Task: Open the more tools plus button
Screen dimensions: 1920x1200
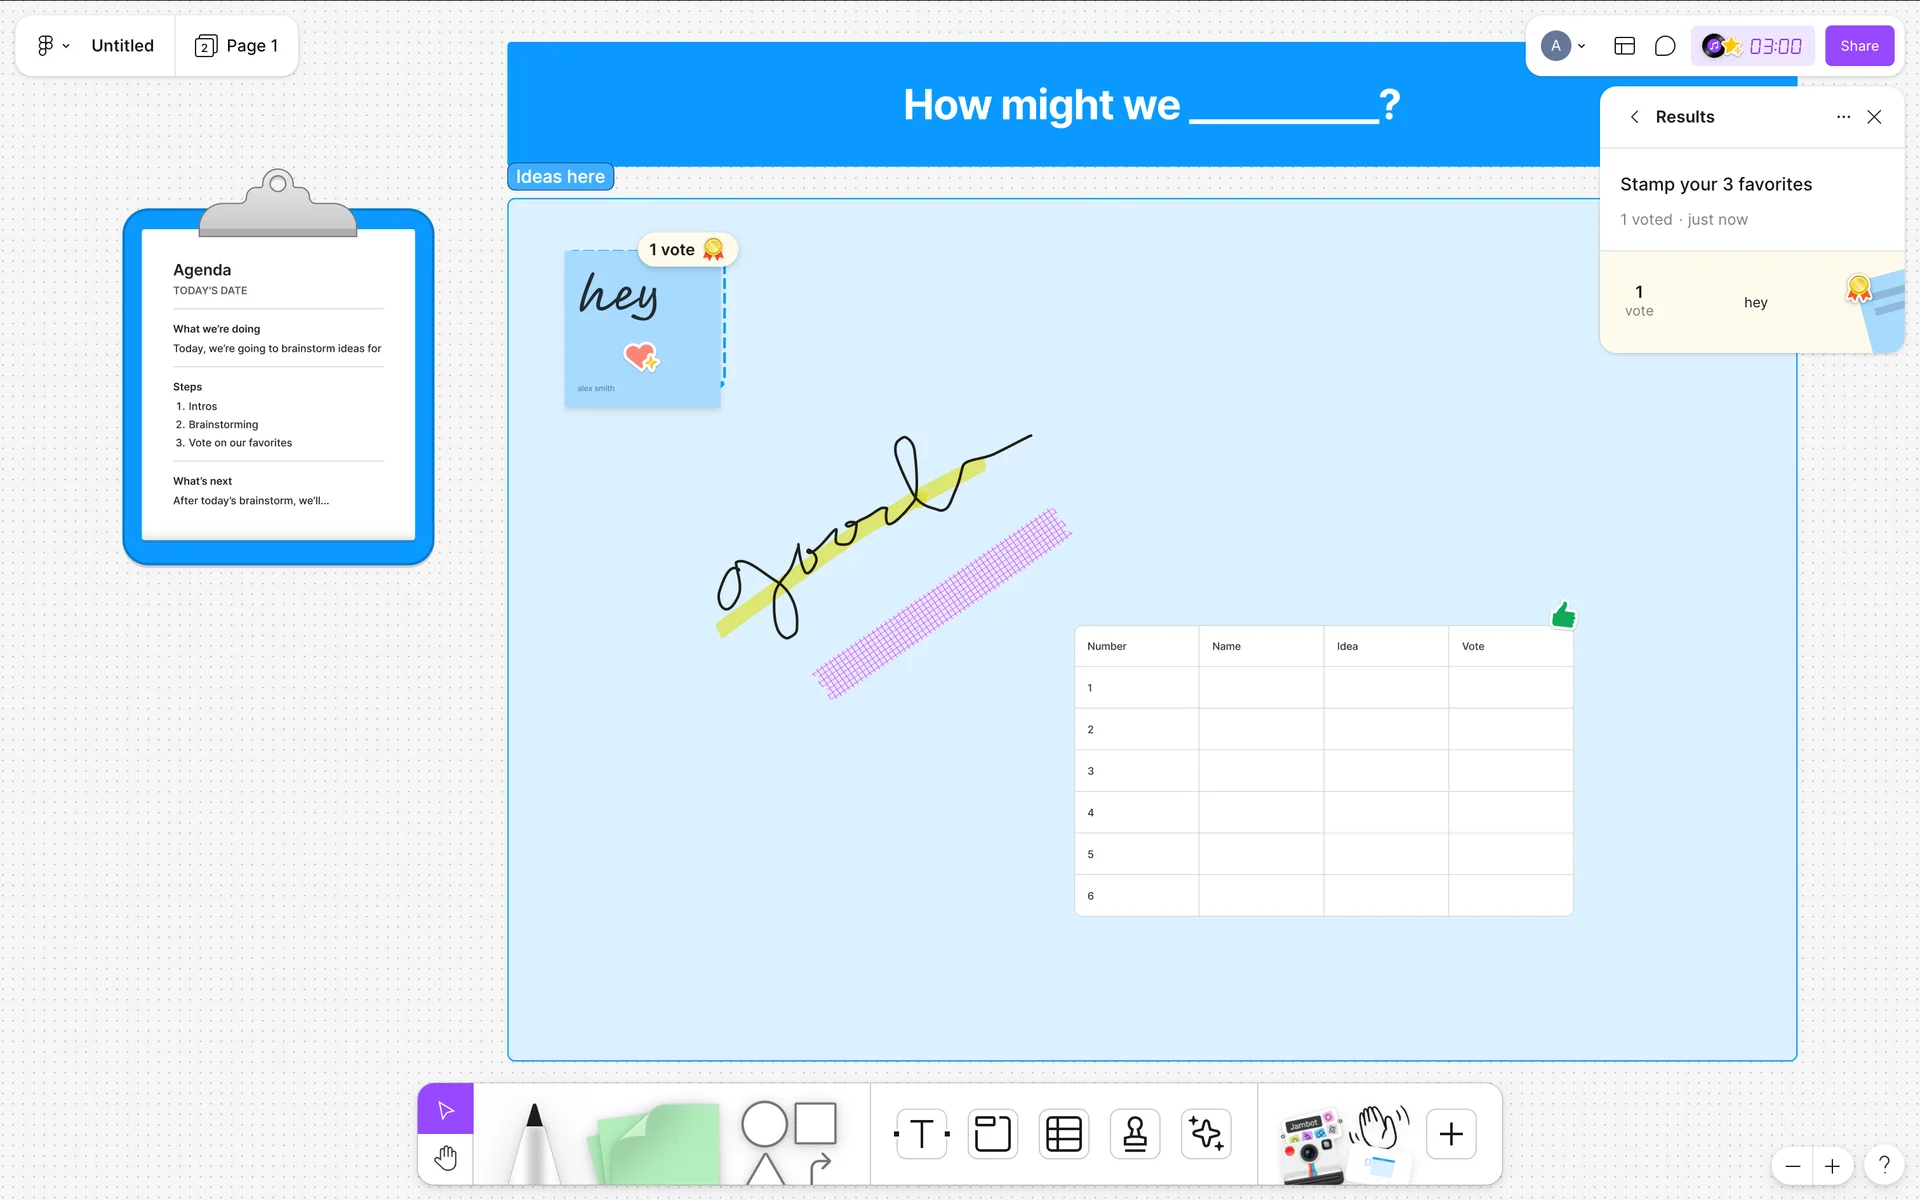Action: coord(1451,1134)
